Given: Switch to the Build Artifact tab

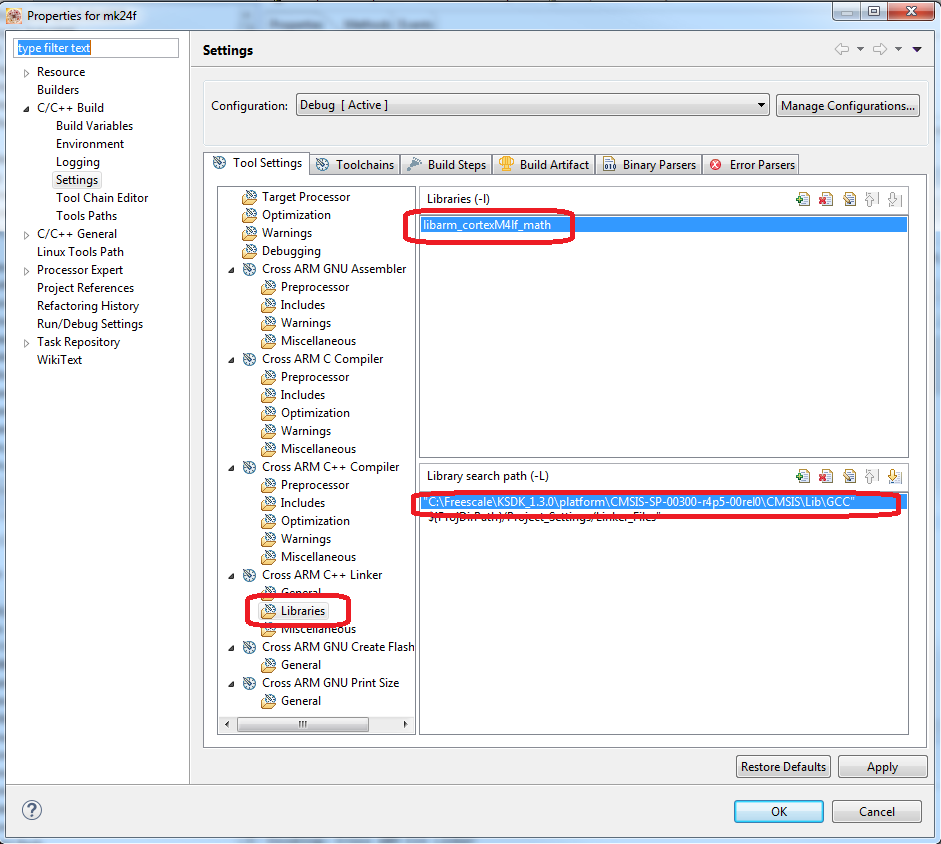Looking at the screenshot, I should coord(544,164).
